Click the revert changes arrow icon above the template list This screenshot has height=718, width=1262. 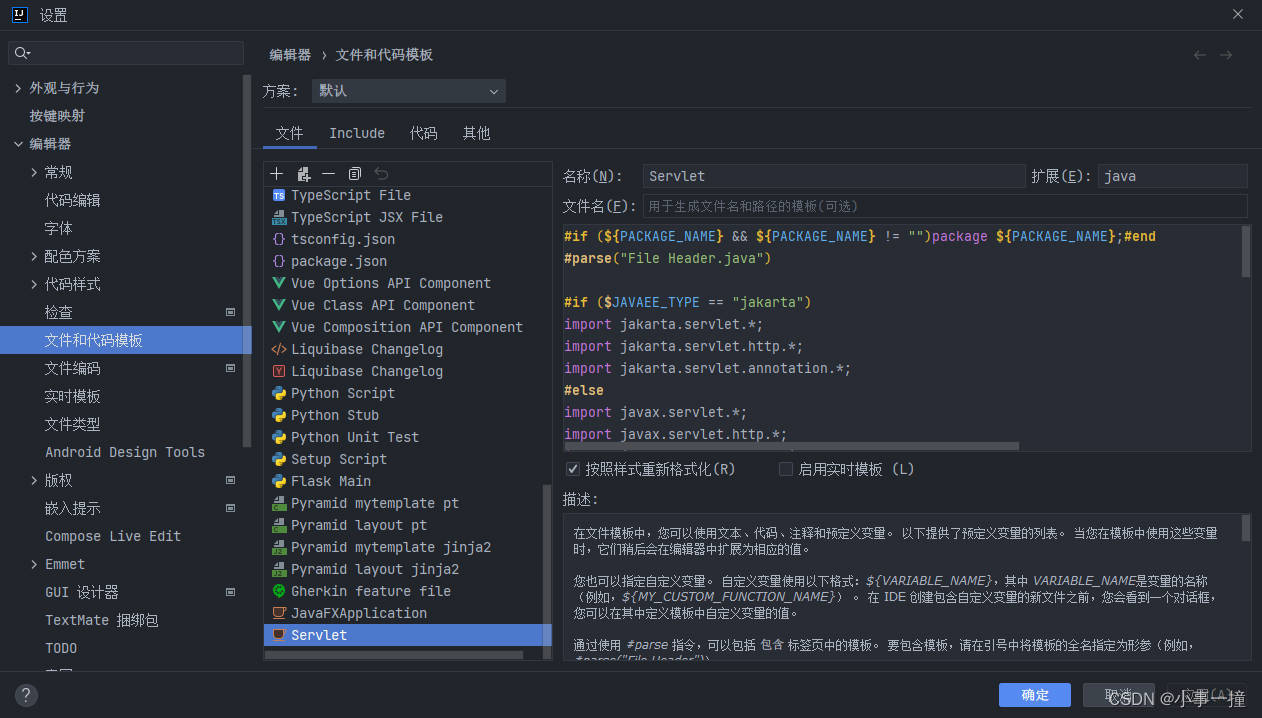(380, 173)
